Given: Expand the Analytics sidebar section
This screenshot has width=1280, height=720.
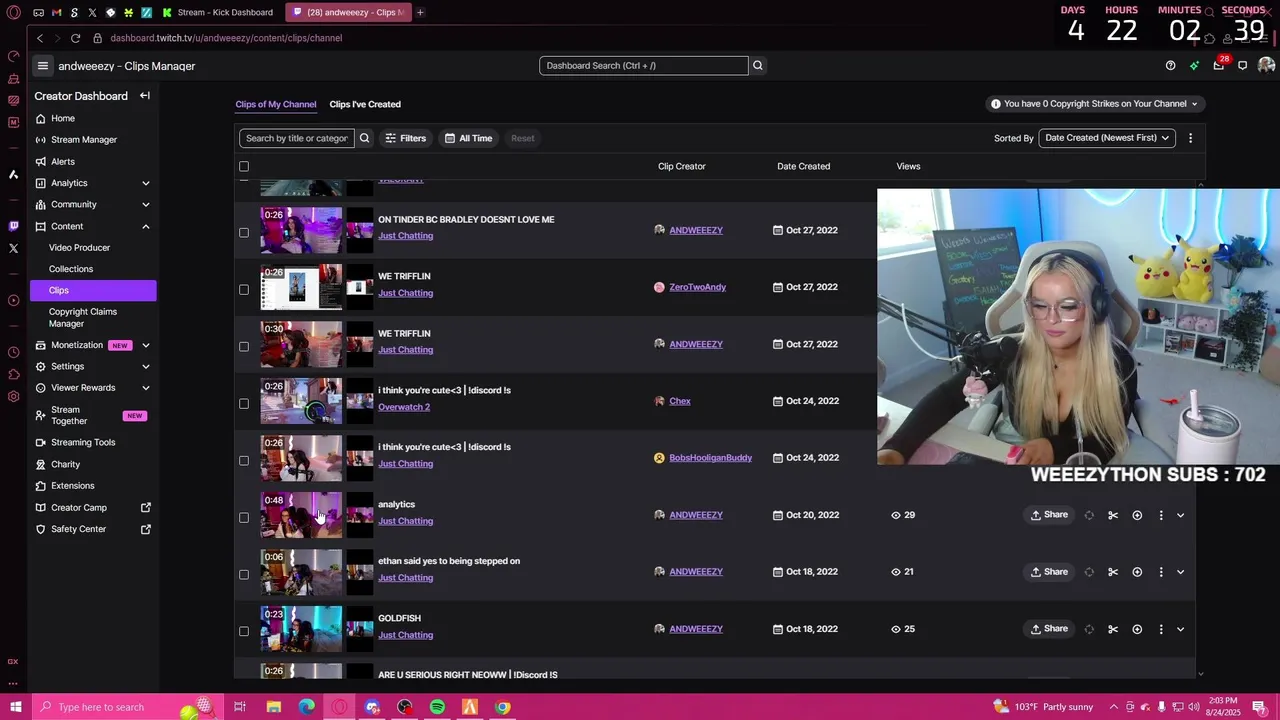Looking at the screenshot, I should pos(145,183).
